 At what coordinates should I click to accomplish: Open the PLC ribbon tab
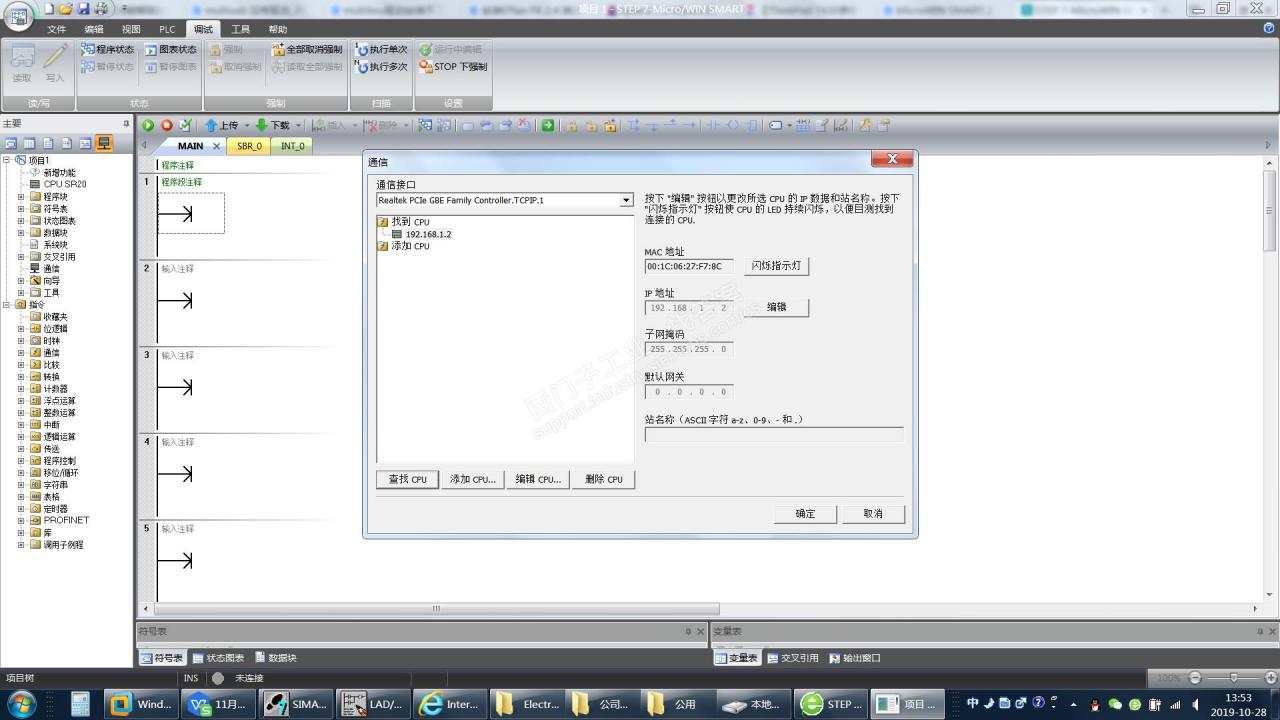(x=167, y=29)
